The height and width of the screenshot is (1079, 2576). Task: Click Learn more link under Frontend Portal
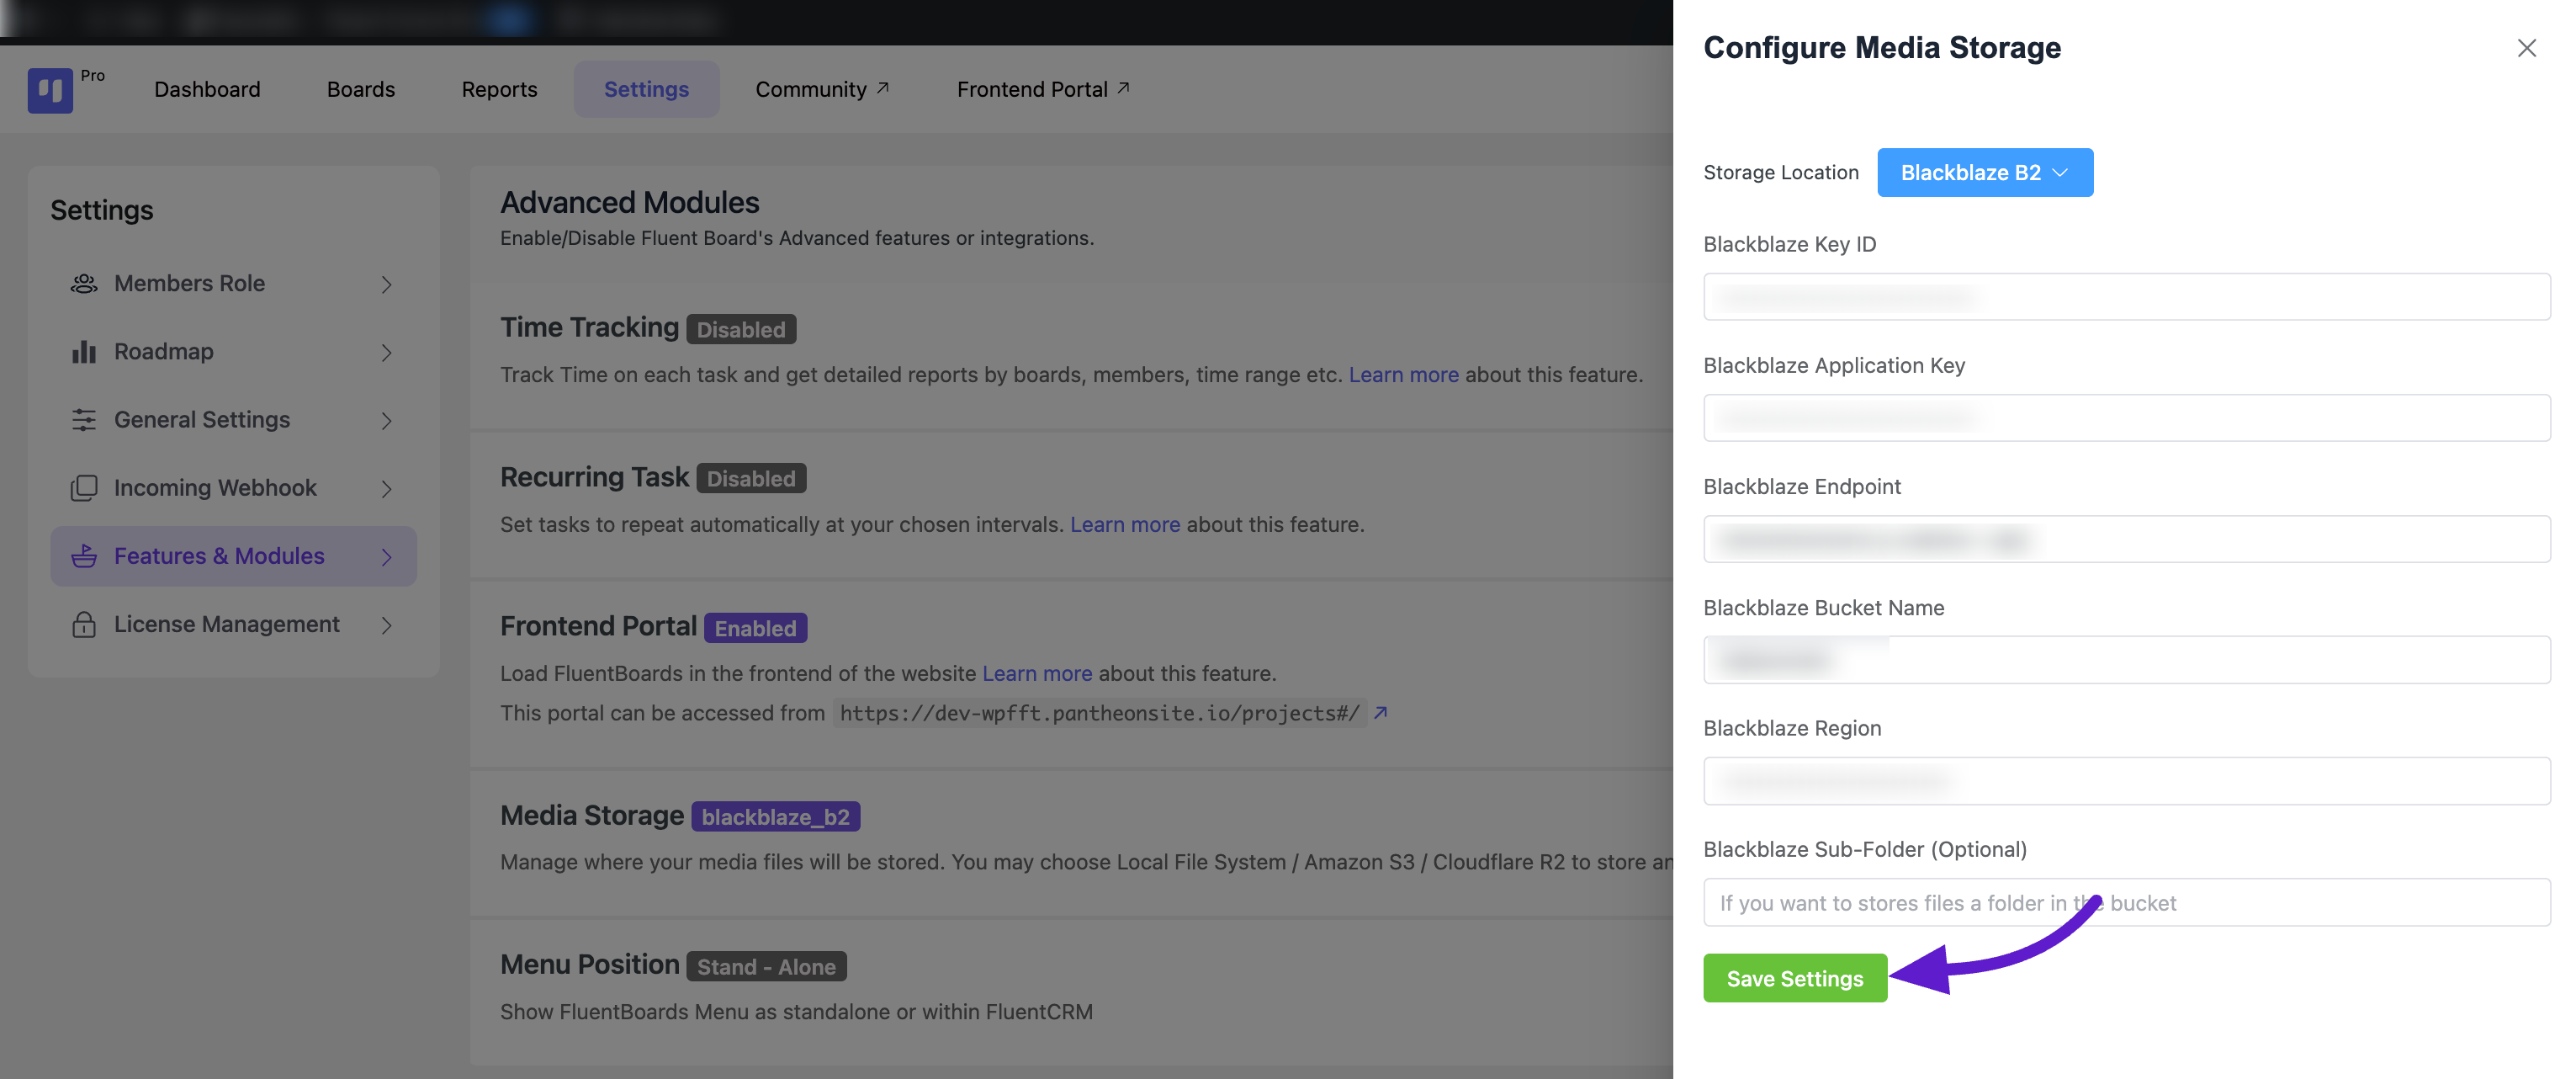[x=1037, y=674]
